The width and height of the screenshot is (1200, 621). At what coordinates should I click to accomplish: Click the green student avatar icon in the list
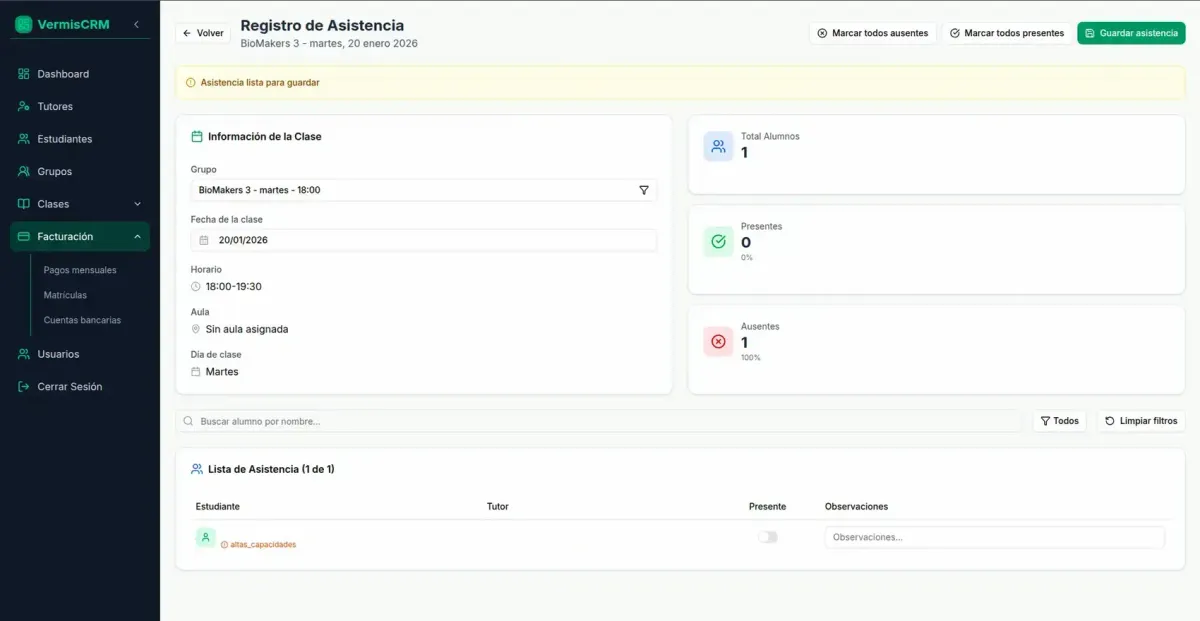click(x=205, y=537)
